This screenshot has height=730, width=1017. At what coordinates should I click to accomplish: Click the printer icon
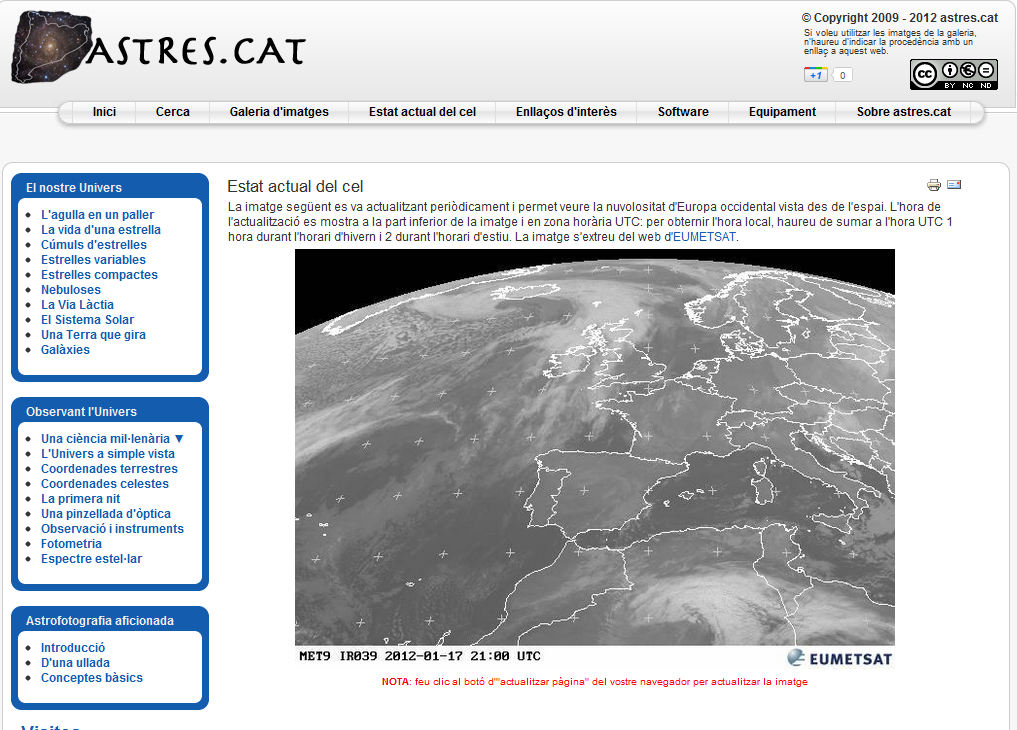click(x=934, y=185)
